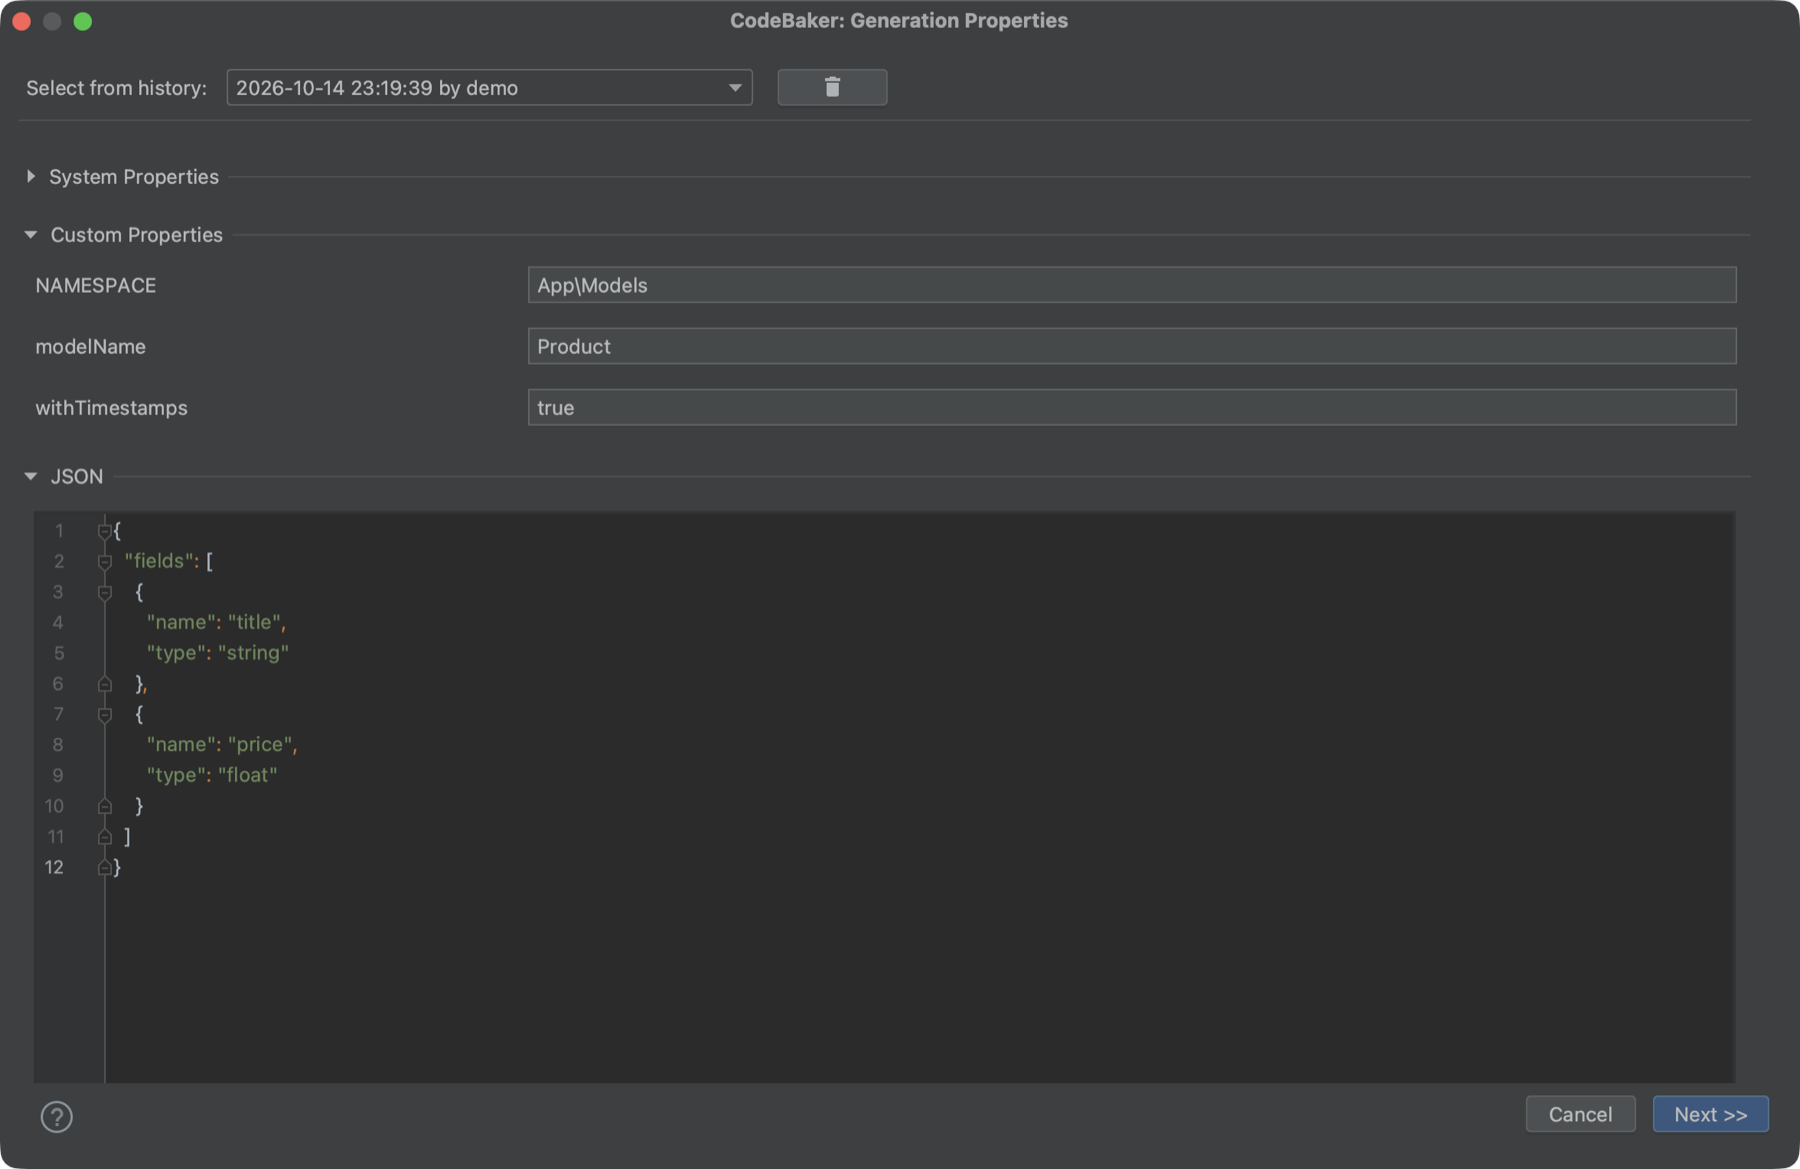Click the "name": "title" line in JSON editor
The image size is (1800, 1169).
coord(216,622)
